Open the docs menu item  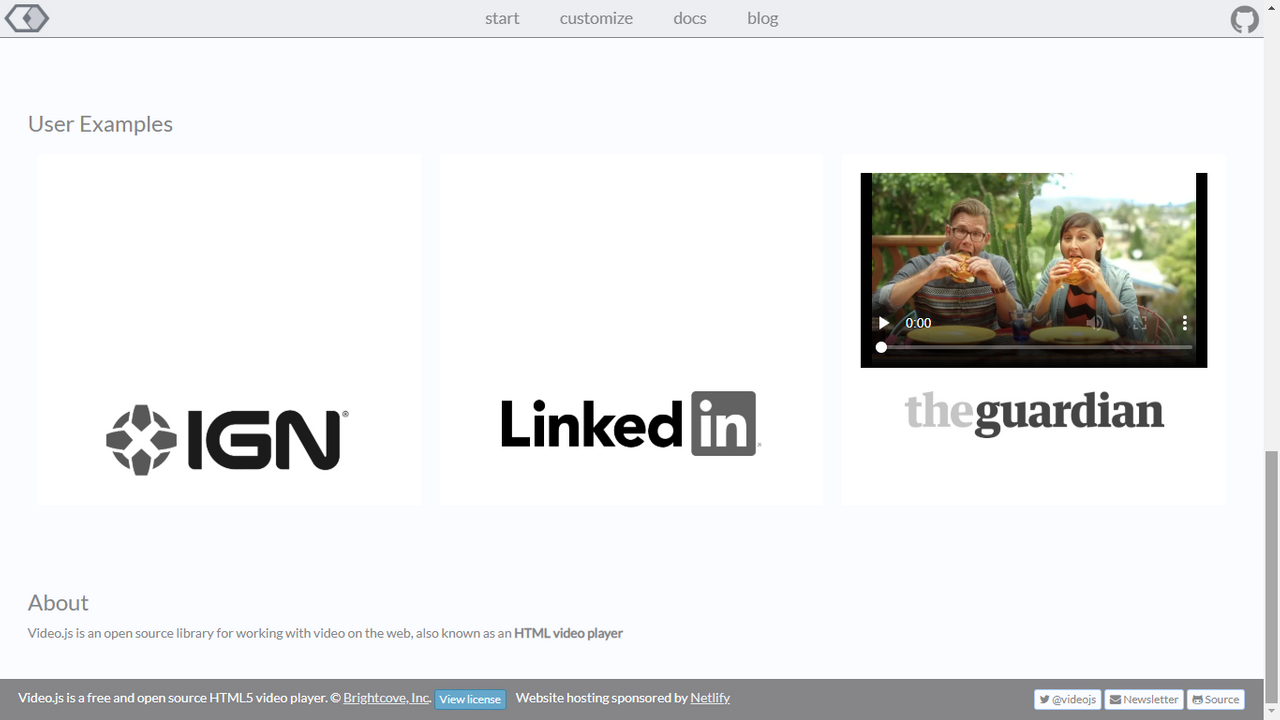(690, 18)
